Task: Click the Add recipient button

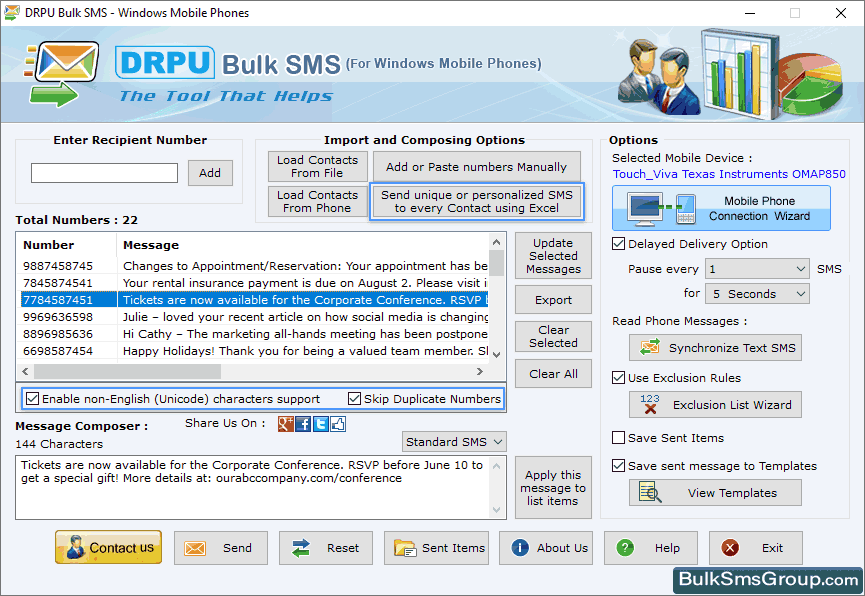Action: coord(210,173)
